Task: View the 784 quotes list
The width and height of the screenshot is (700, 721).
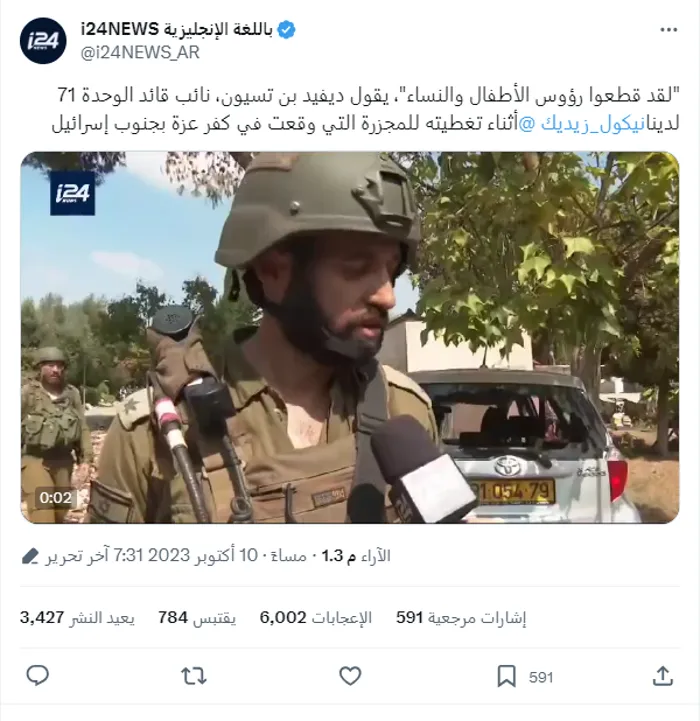Action: tap(197, 618)
